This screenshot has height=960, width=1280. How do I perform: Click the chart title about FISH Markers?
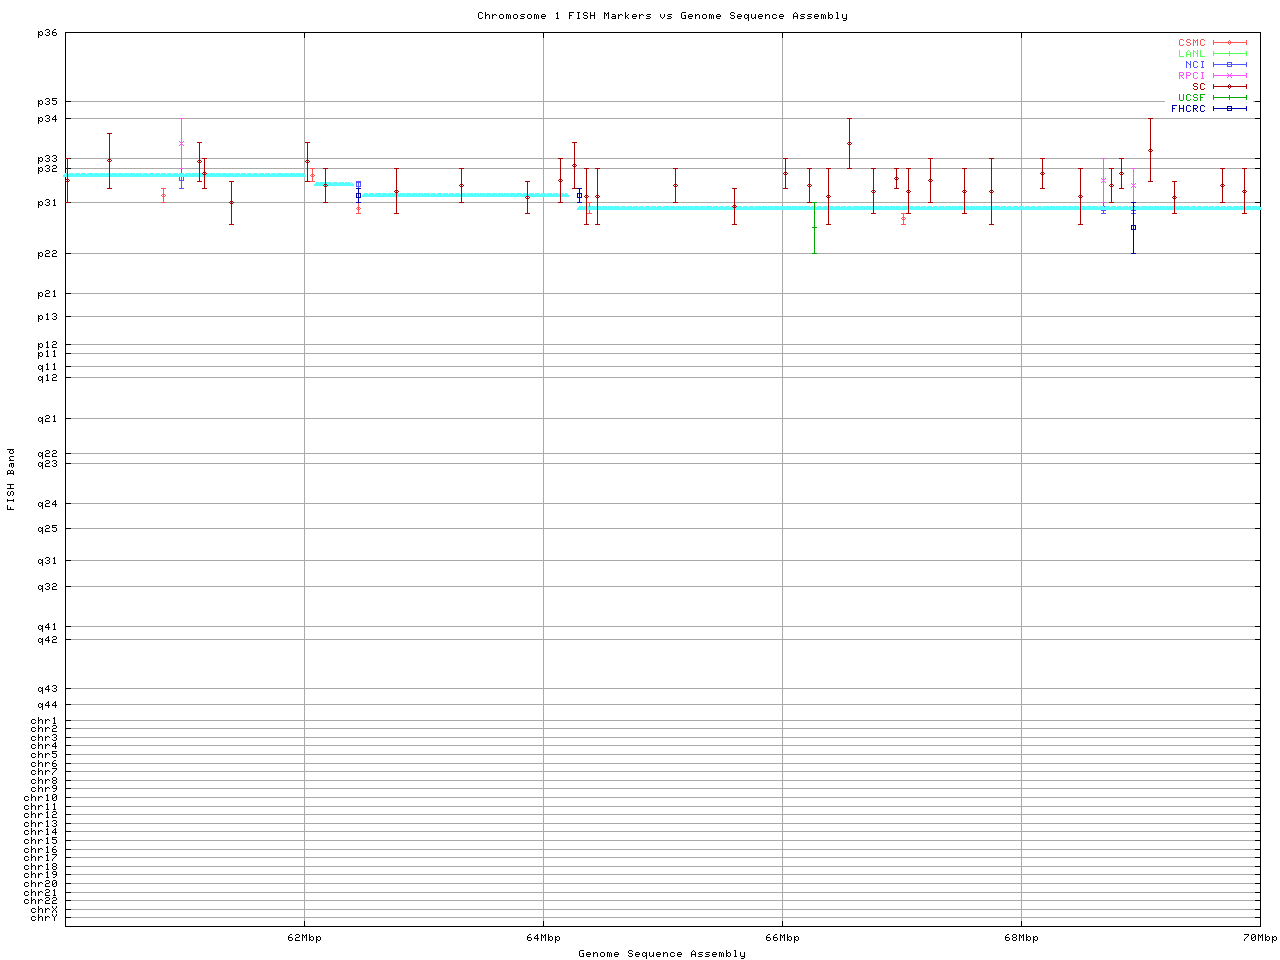click(662, 16)
